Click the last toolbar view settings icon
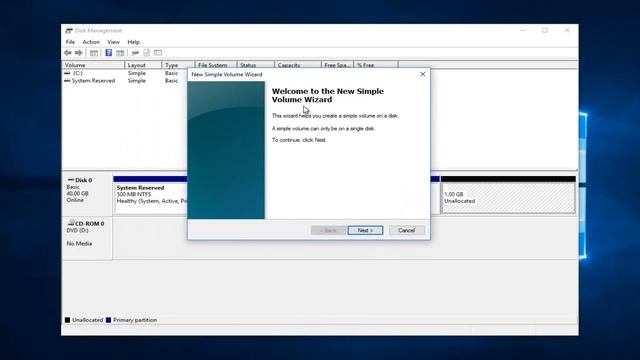 (158, 53)
